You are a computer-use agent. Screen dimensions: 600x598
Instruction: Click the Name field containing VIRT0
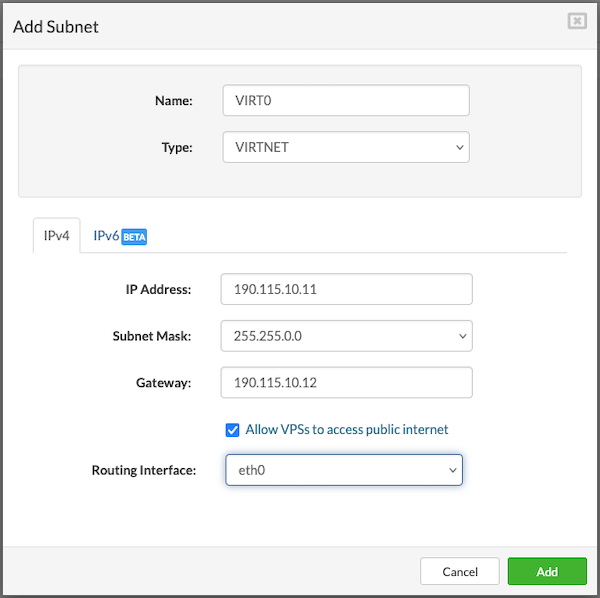coord(345,101)
